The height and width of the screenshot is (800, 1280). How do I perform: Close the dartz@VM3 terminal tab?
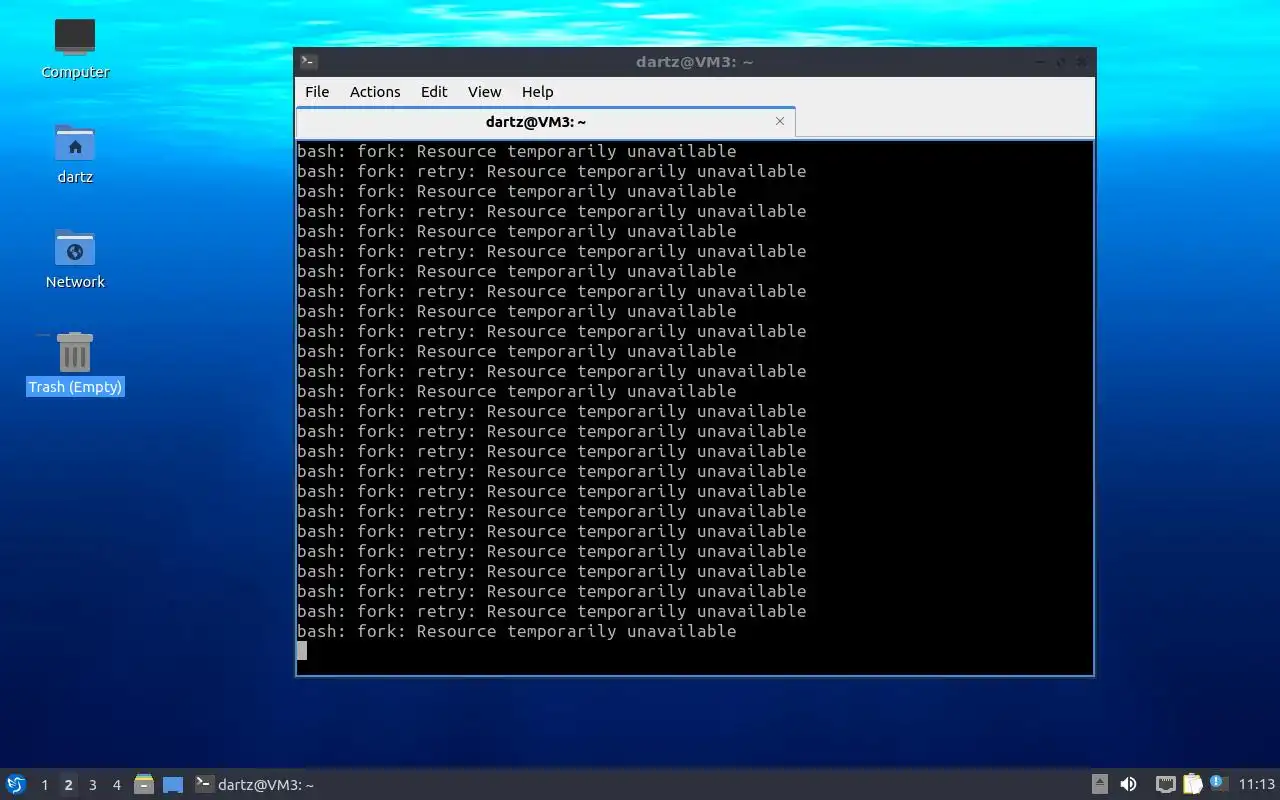click(780, 121)
